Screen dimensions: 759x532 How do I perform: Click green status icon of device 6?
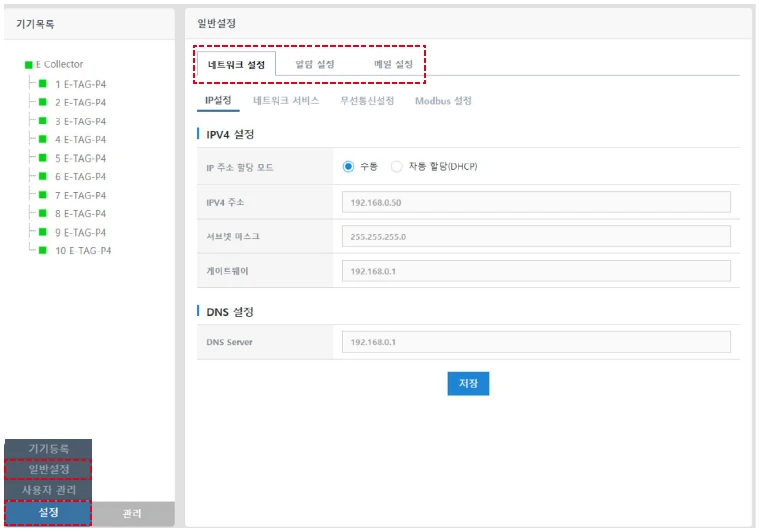pyautogui.click(x=43, y=176)
